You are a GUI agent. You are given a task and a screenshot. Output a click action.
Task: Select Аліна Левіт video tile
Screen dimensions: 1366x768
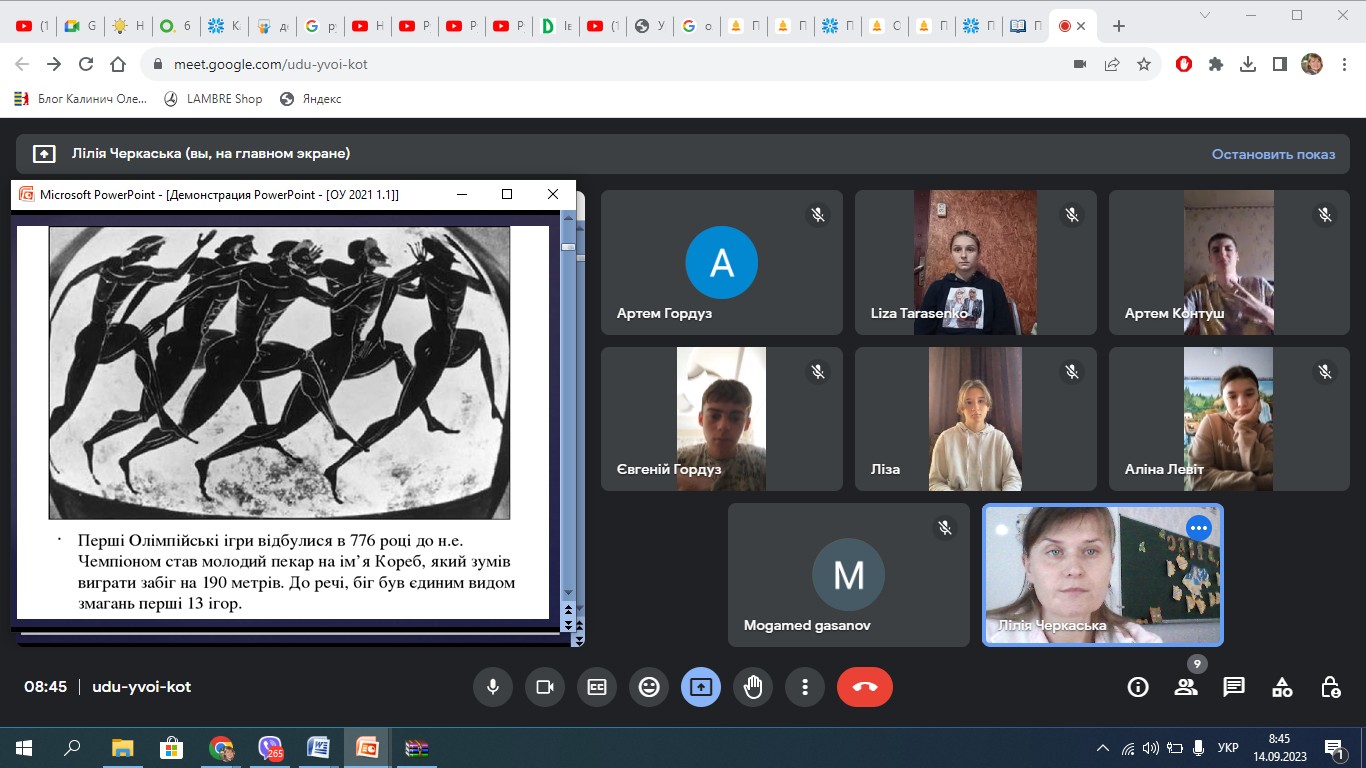[x=1229, y=419]
